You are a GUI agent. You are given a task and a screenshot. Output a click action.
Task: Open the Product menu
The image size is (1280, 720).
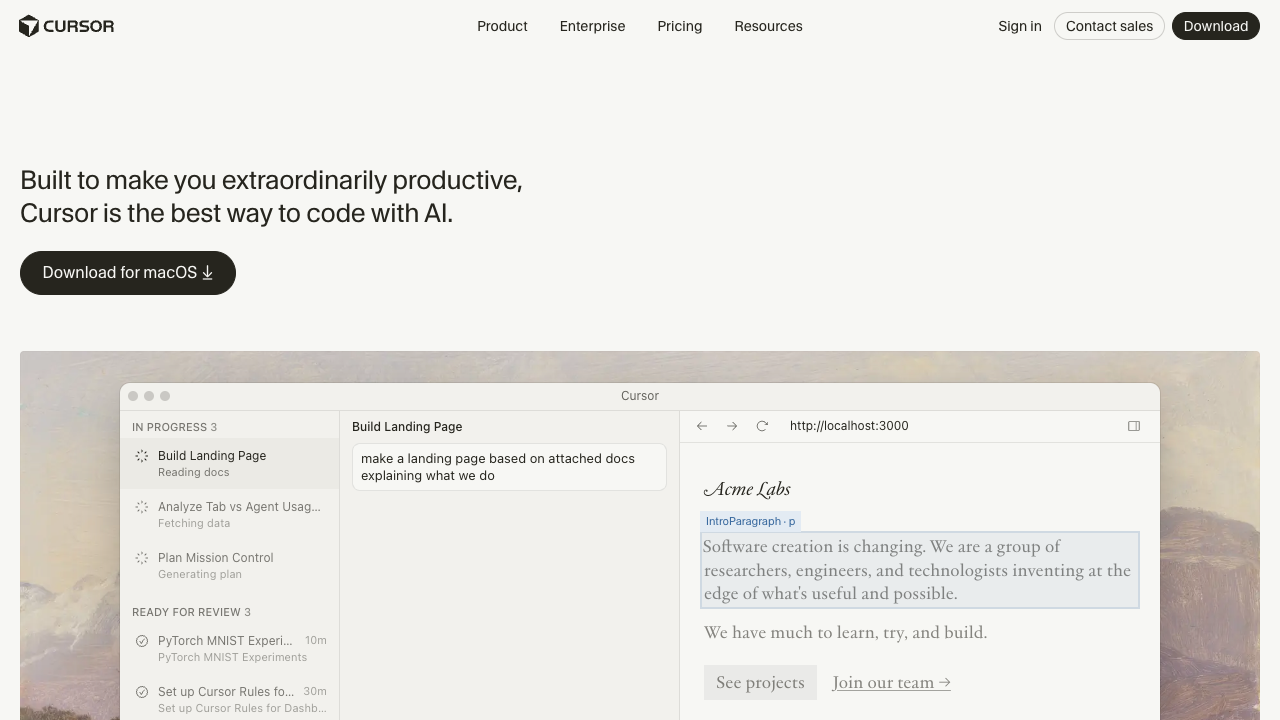(502, 26)
